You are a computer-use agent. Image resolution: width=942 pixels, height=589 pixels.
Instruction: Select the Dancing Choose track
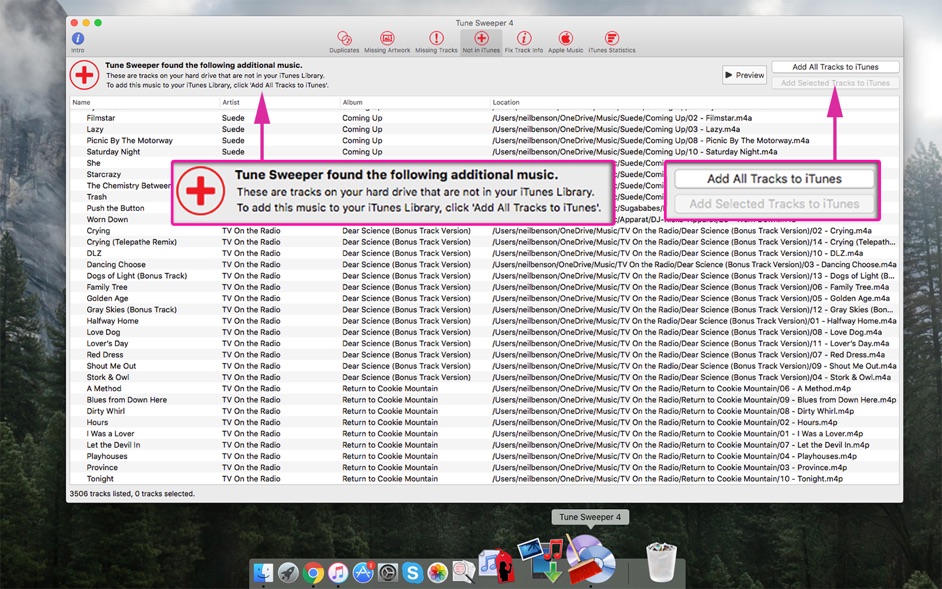pyautogui.click(x=484, y=264)
